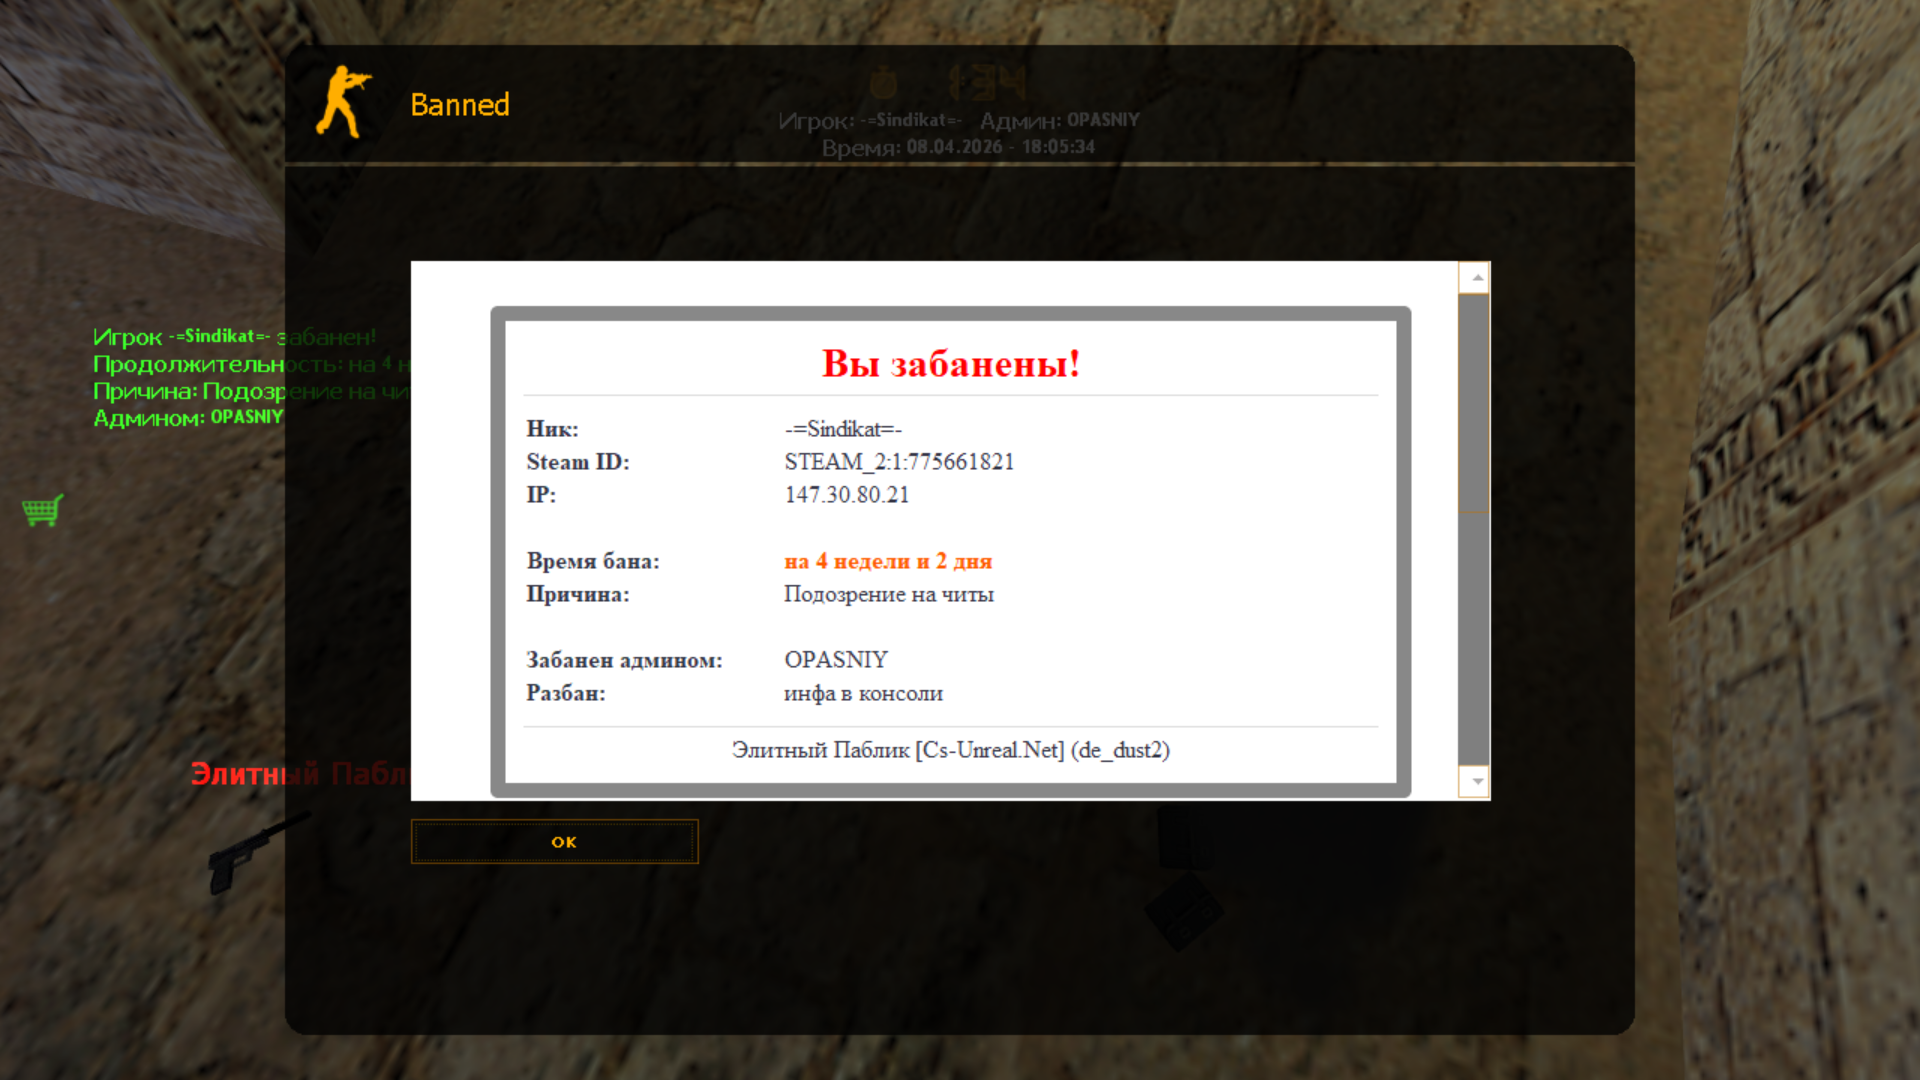1920x1080 pixels.
Task: Click the Counter-Strike soldier icon
Action: click(343, 102)
